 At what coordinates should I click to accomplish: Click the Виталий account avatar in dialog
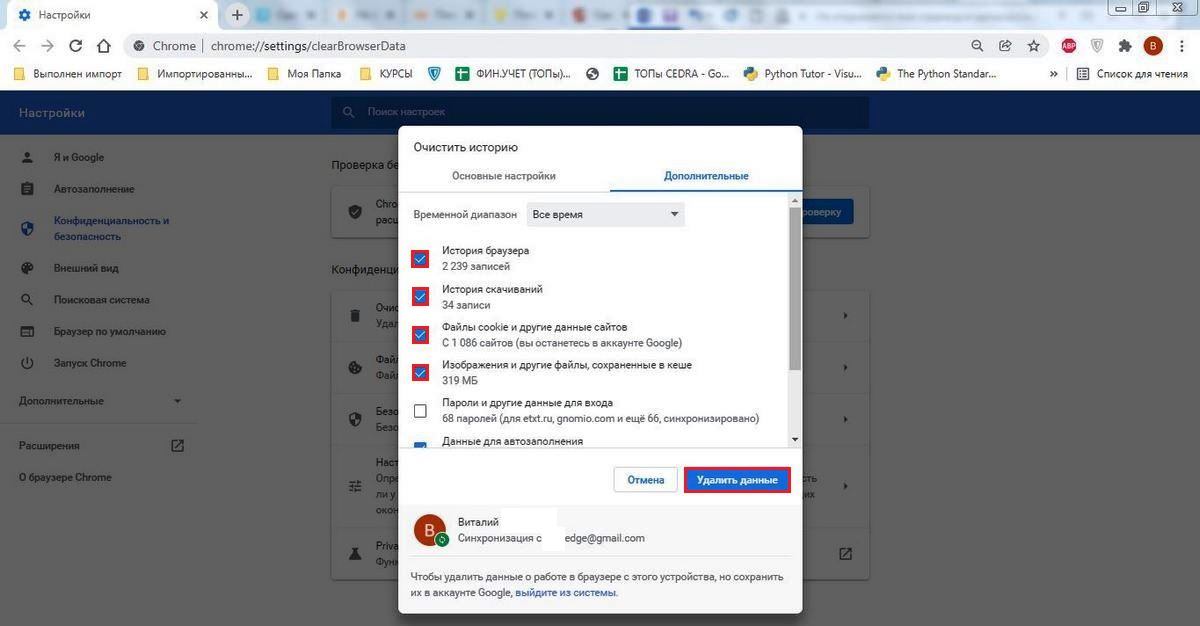tap(430, 530)
